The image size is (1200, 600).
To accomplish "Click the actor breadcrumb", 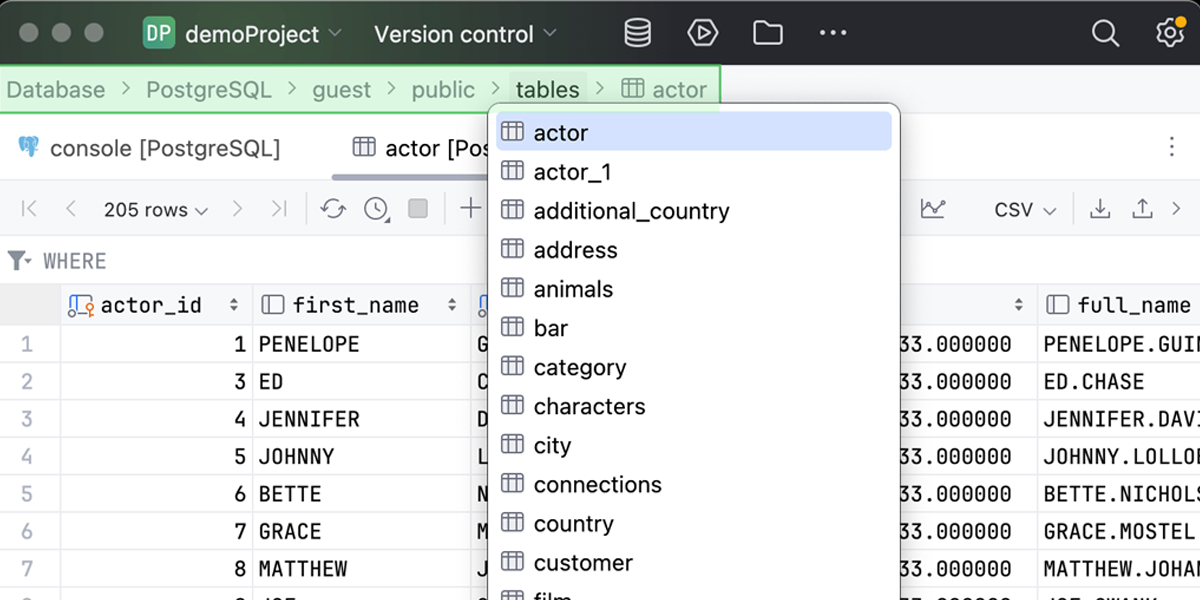I will tap(664, 90).
